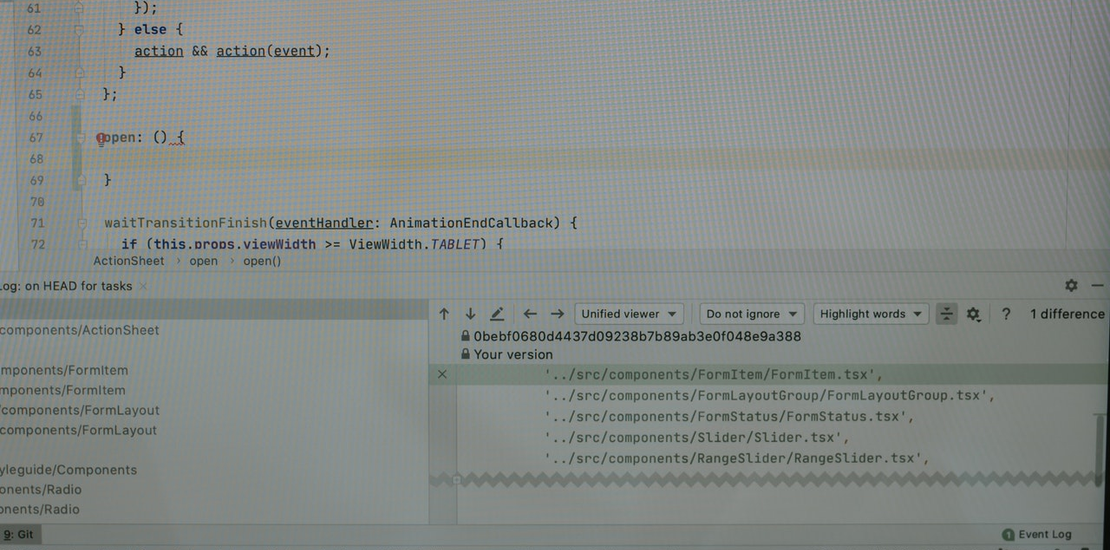Image resolution: width=1110 pixels, height=550 pixels.
Task: Click the diff help question mark
Action: tap(1005, 314)
